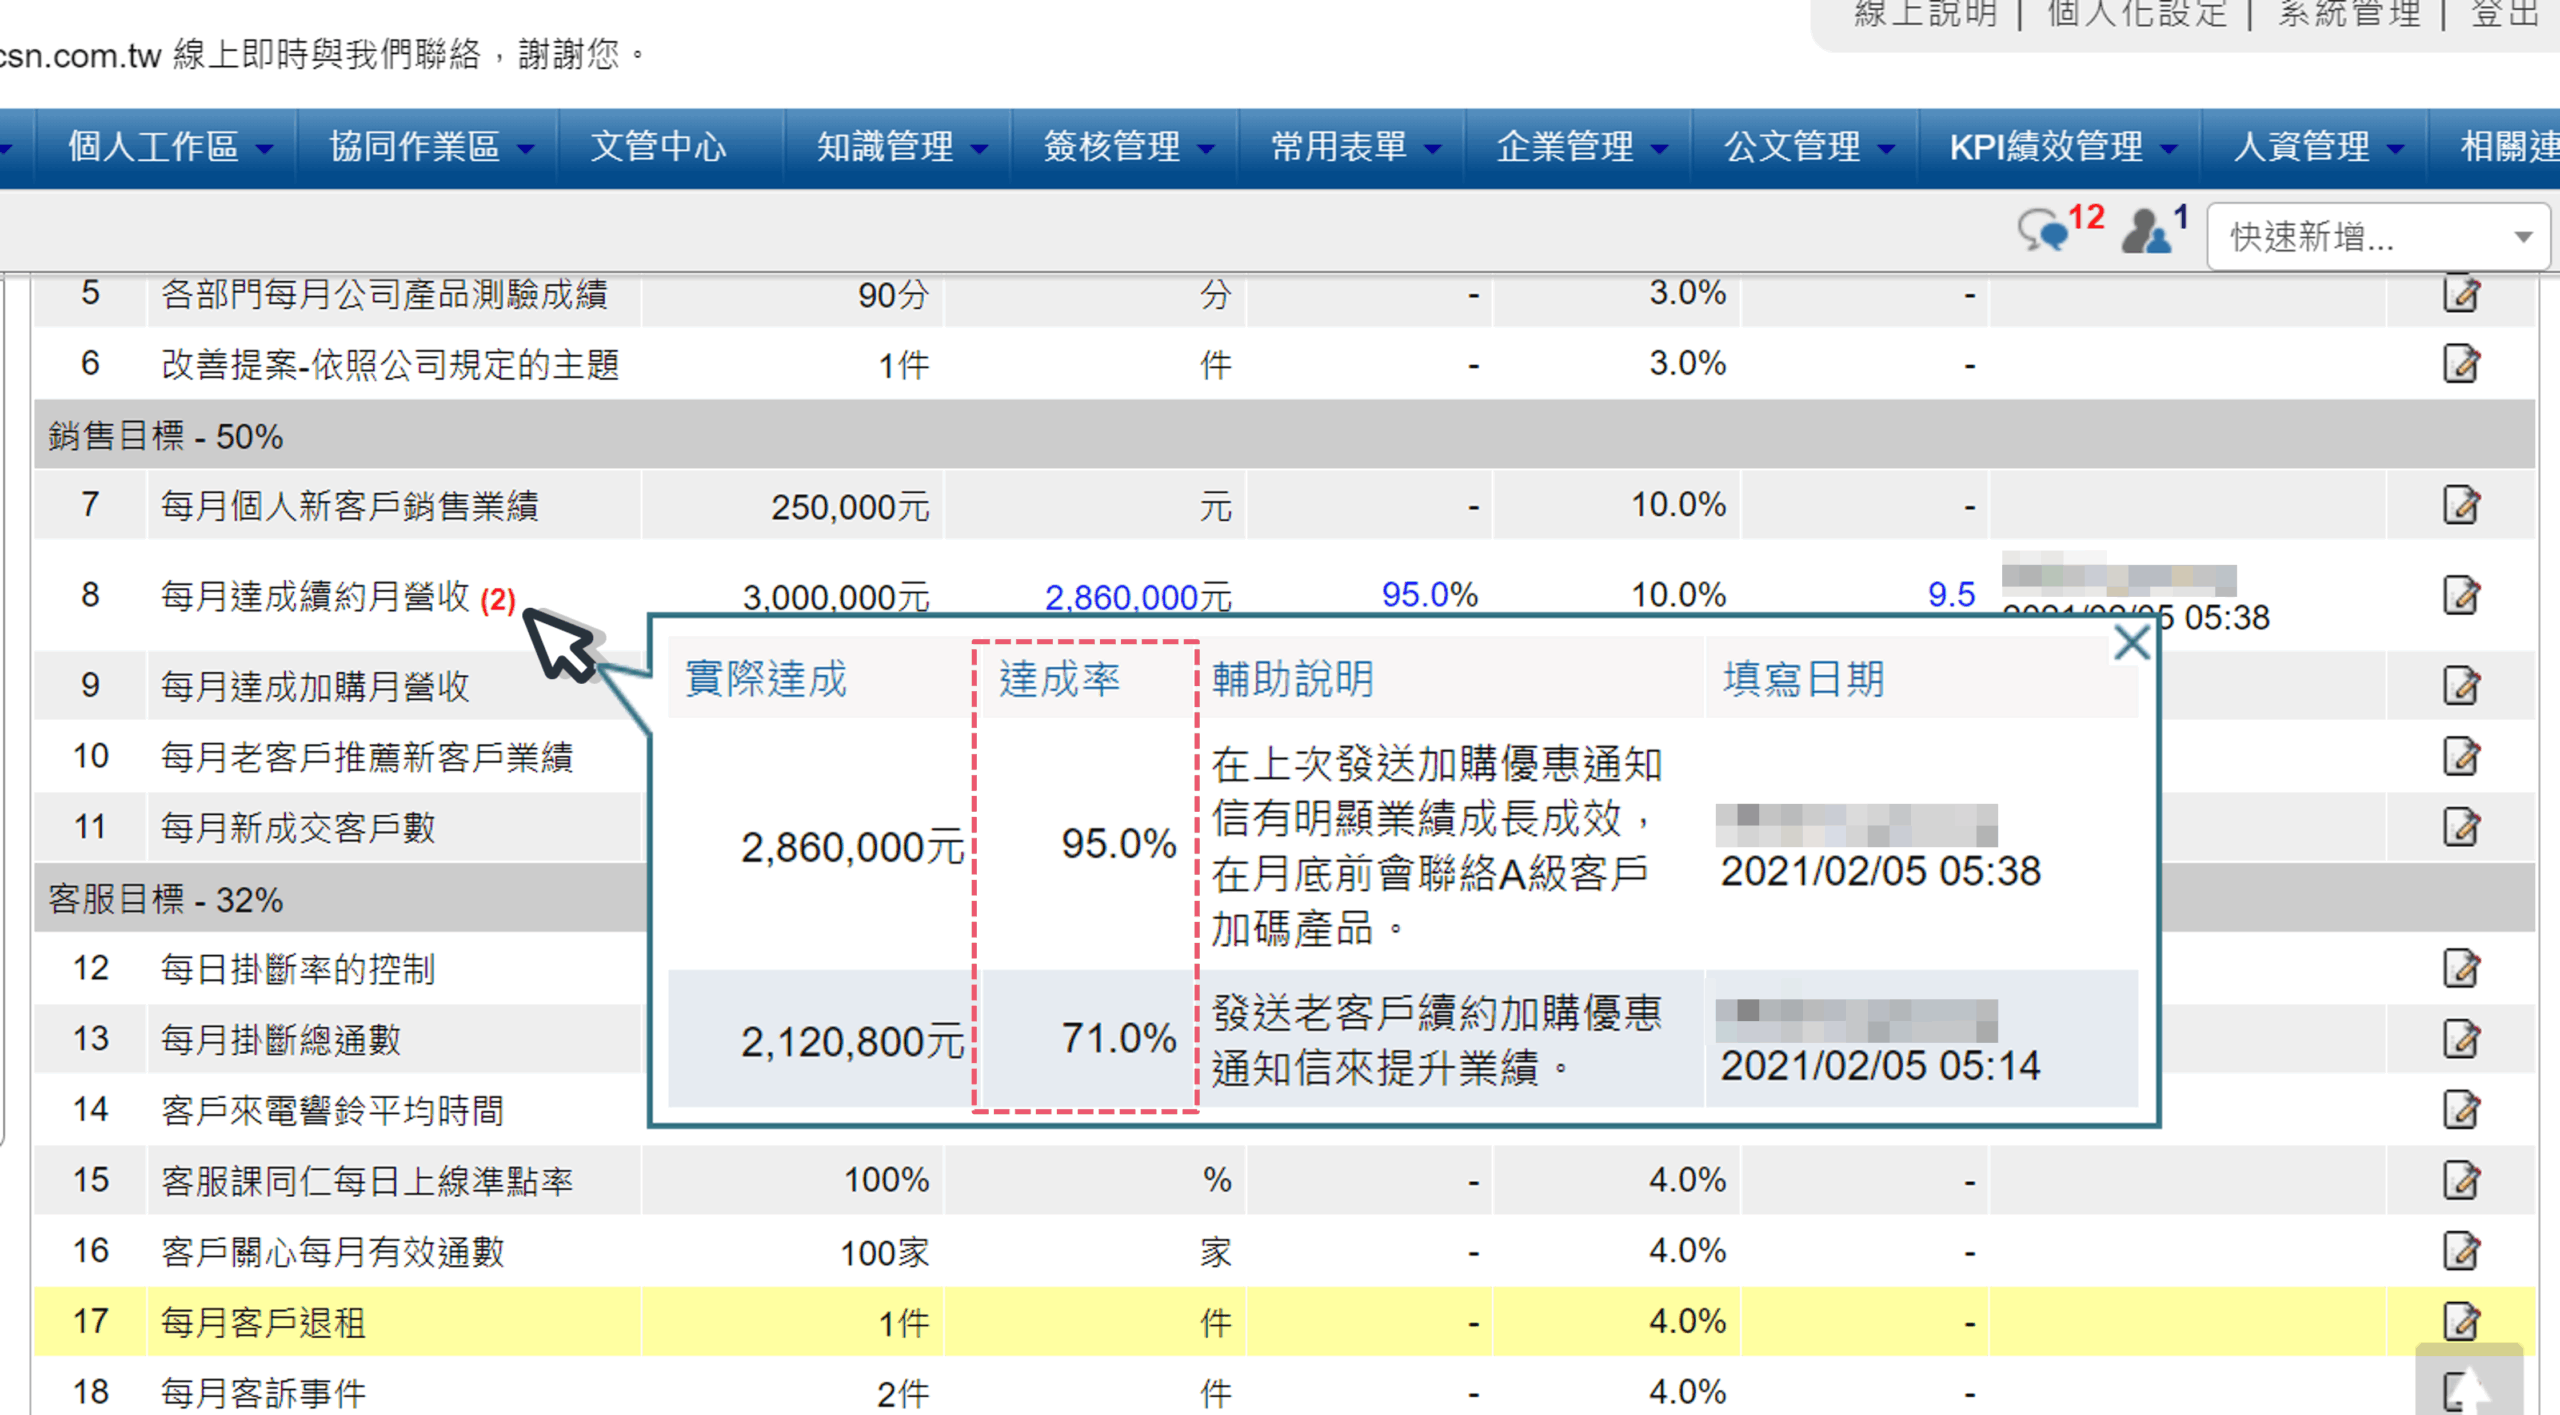Click the red (2) record count
The height and width of the screenshot is (1415, 2560).
coord(497,600)
